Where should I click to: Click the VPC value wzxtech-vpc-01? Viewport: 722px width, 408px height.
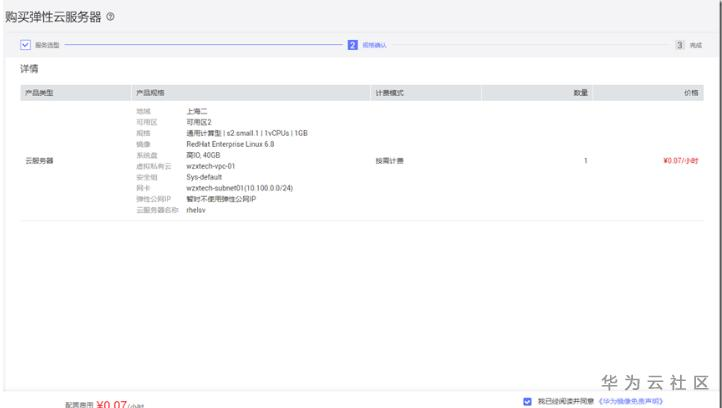pos(211,166)
